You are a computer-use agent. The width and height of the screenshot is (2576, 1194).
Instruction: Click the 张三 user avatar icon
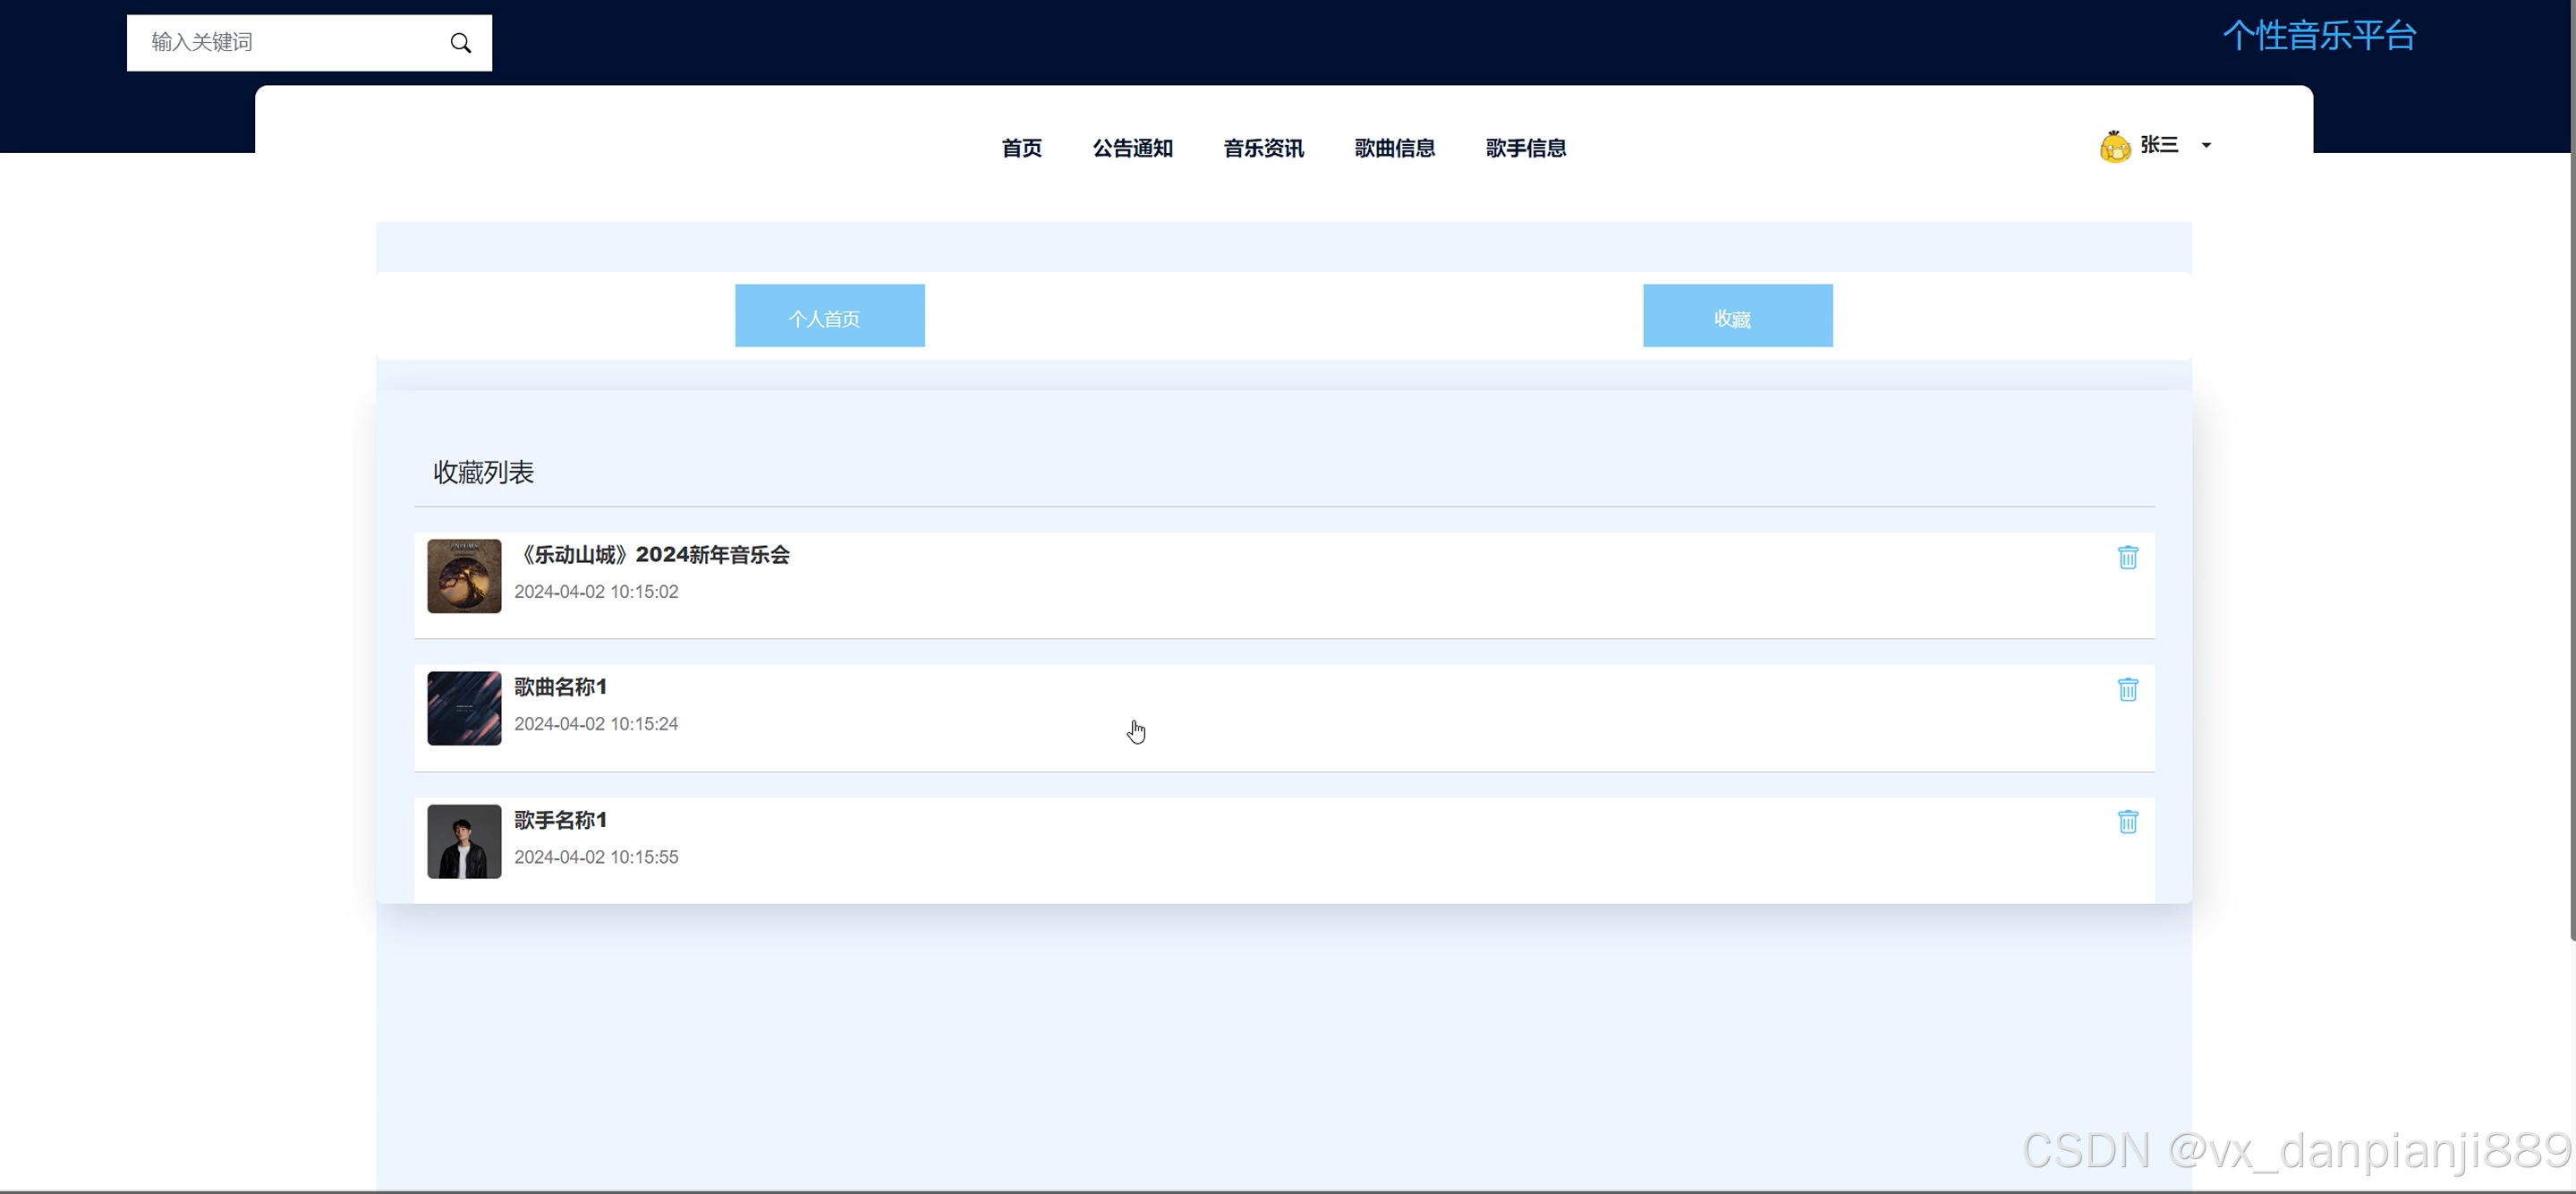pos(2114,147)
